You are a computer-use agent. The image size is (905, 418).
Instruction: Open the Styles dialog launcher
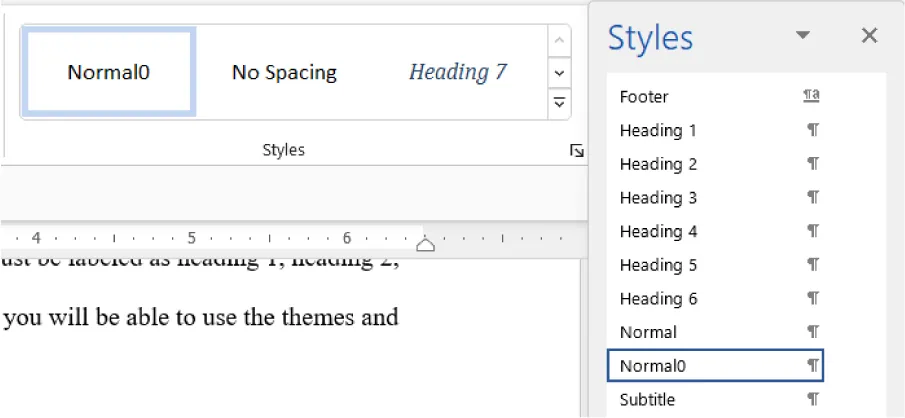pos(576,150)
